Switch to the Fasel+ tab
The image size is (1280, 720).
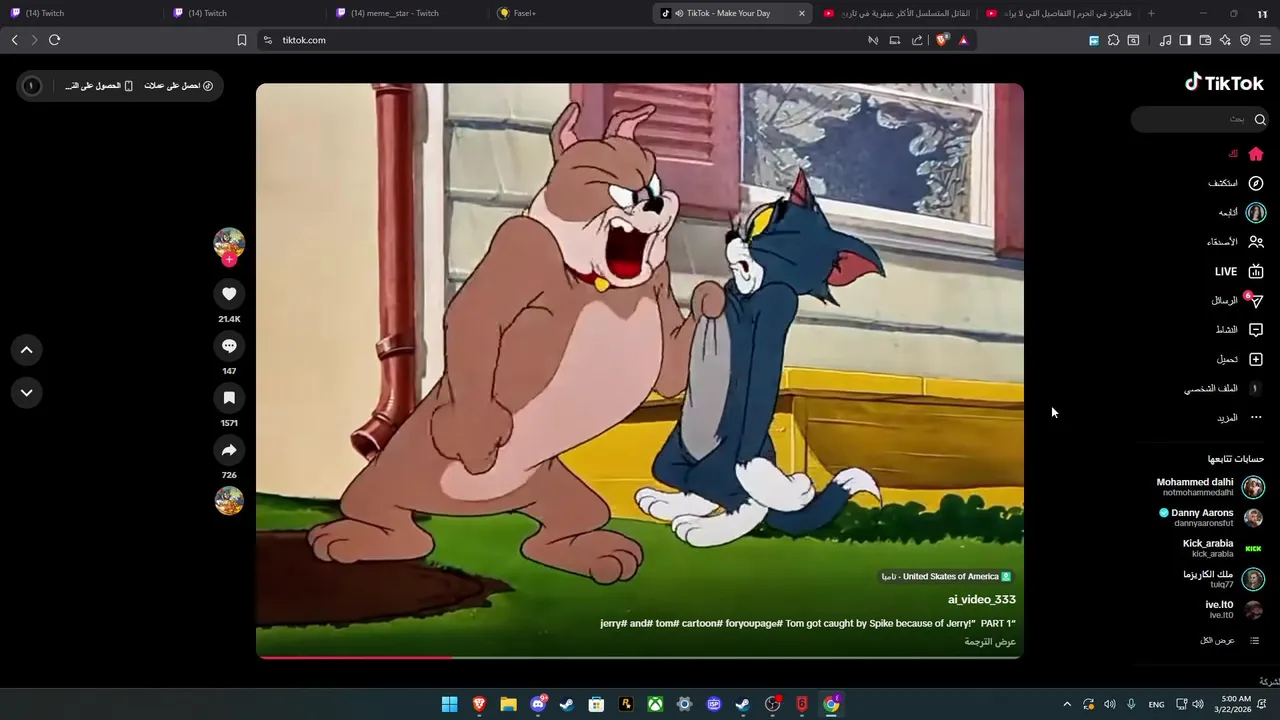[x=570, y=13]
